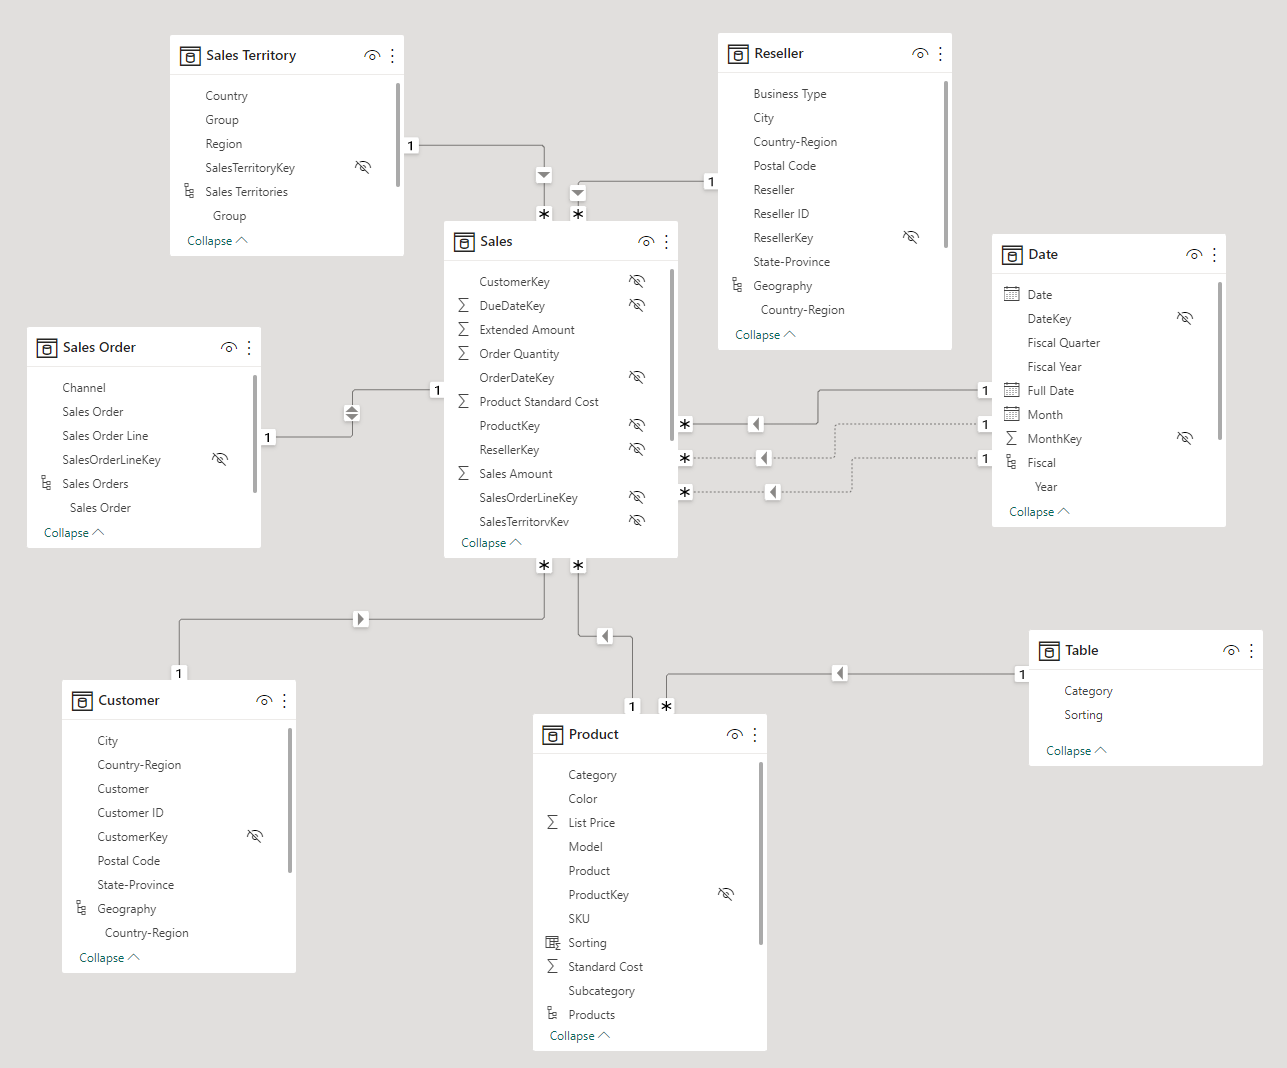Collapse the Date table

[1038, 511]
